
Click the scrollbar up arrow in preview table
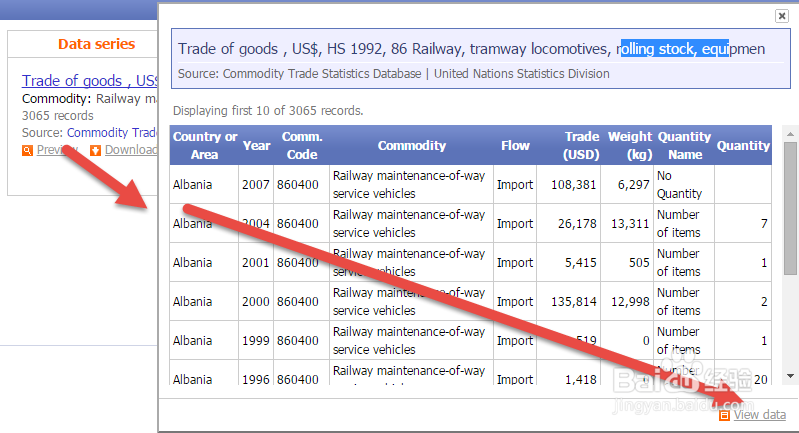pos(790,134)
